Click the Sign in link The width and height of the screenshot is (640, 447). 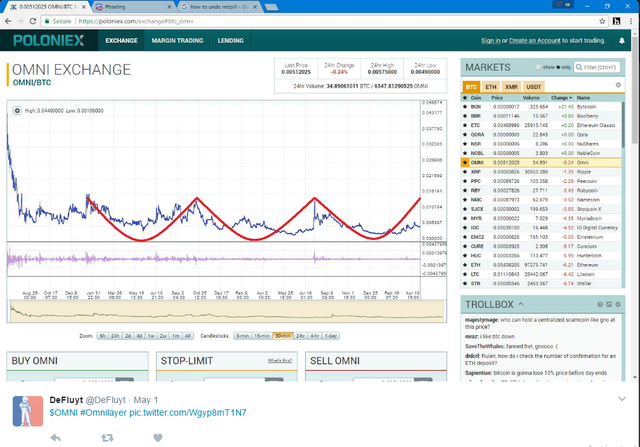491,40
